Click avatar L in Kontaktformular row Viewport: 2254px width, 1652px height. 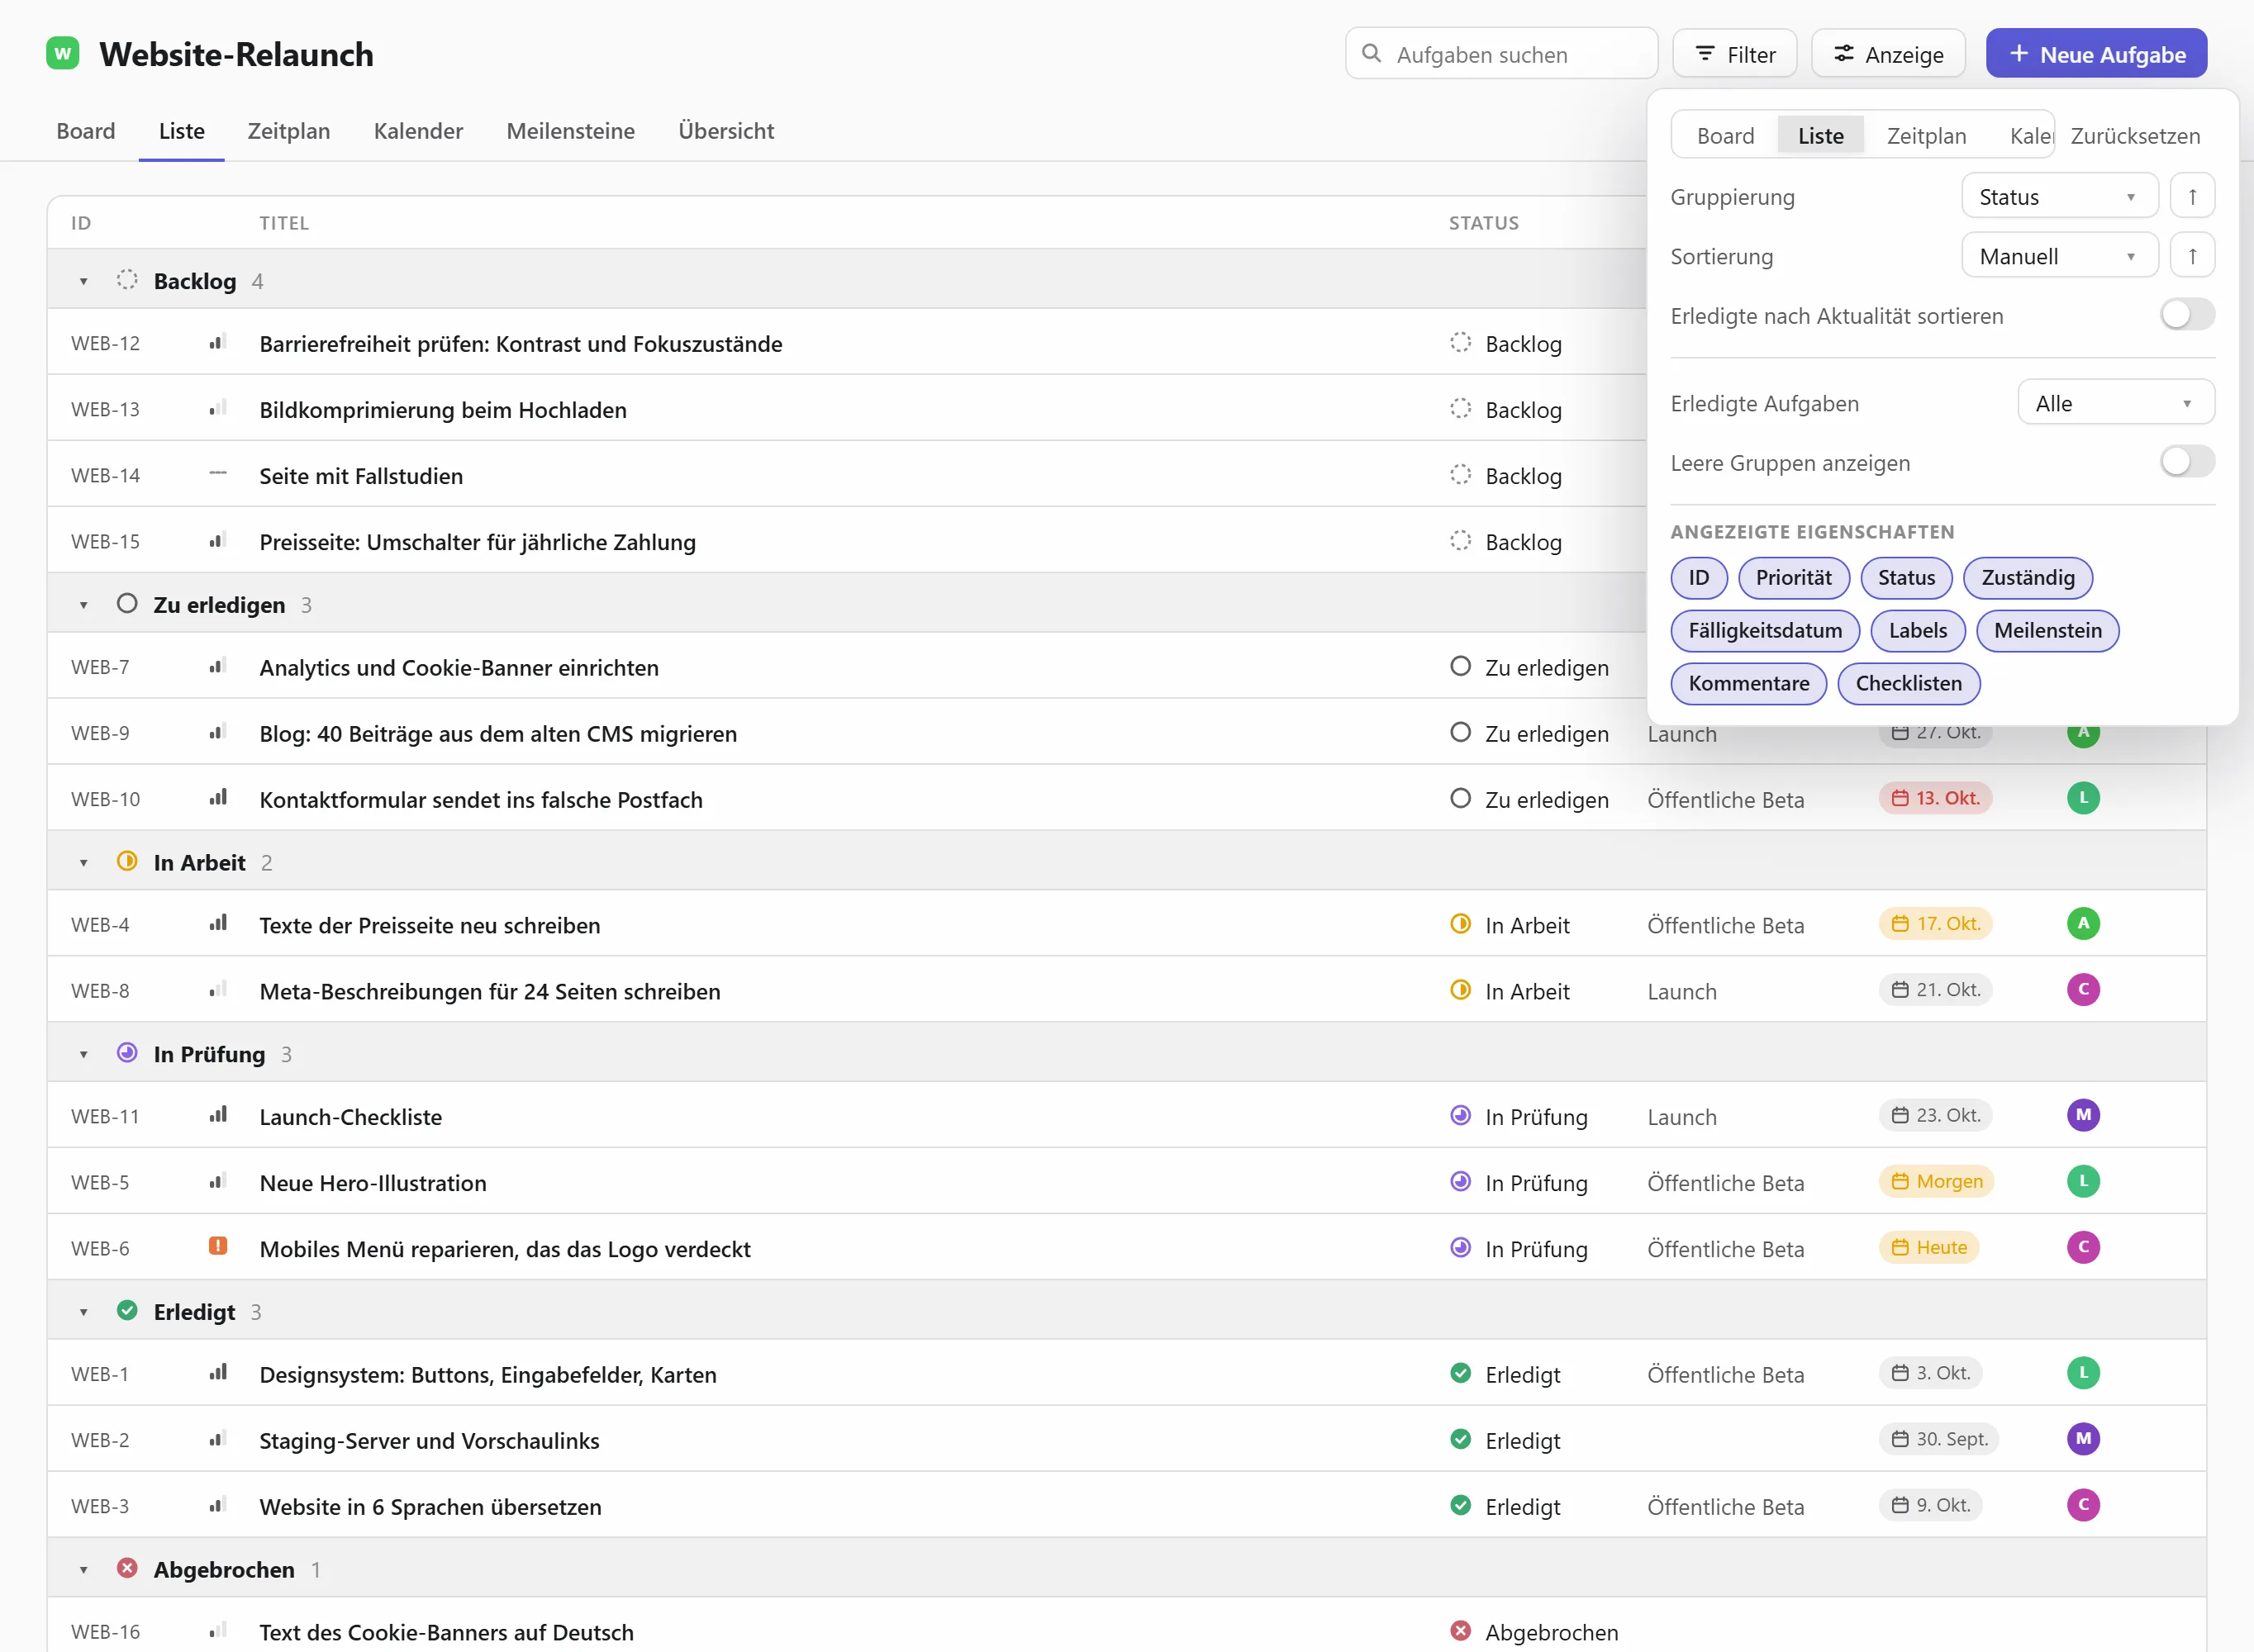click(2083, 798)
